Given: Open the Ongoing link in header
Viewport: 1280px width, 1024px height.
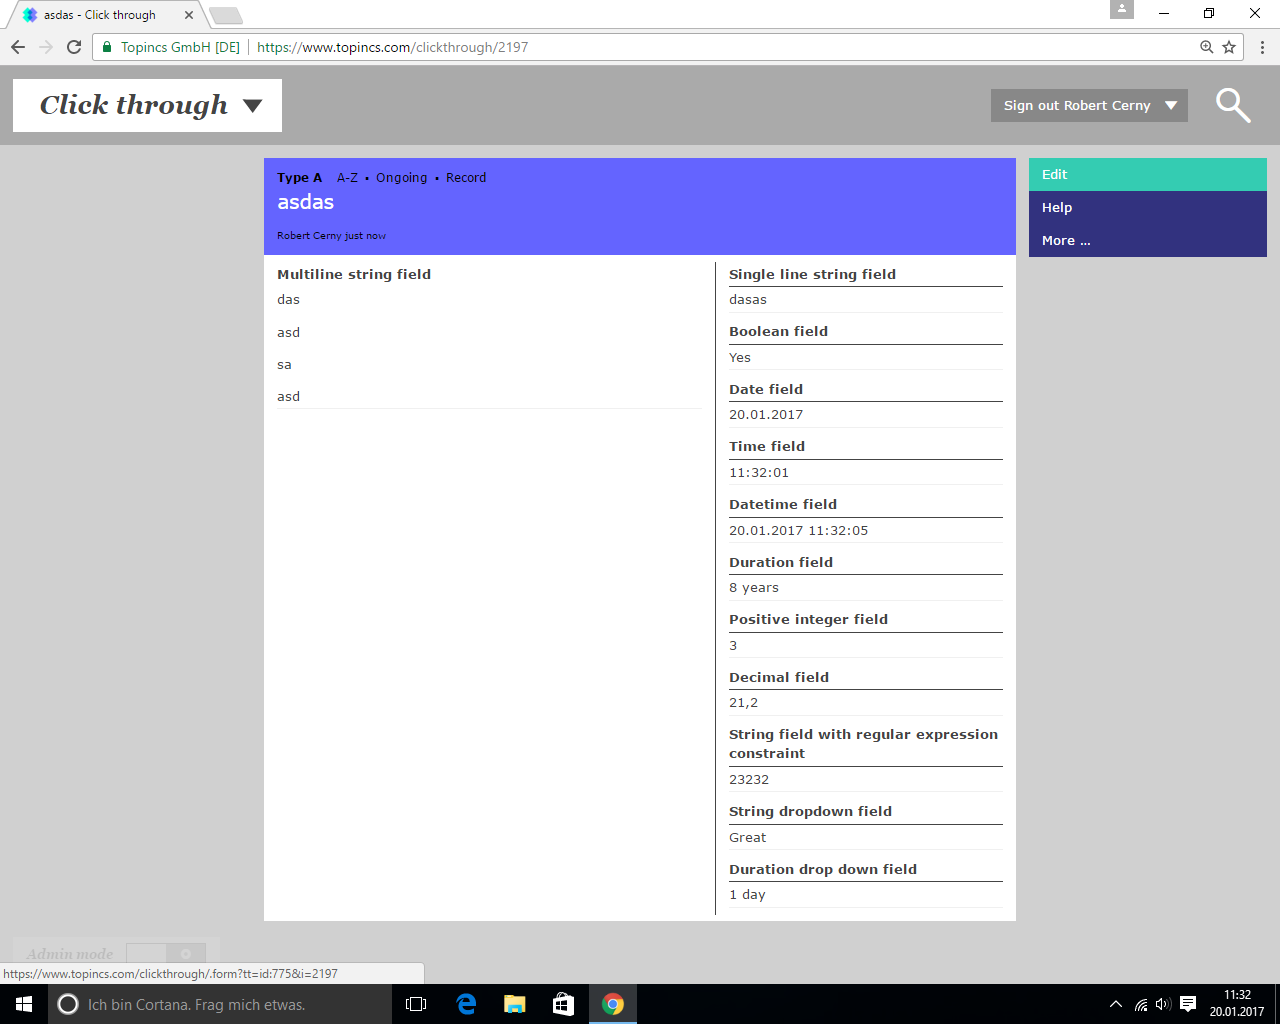Looking at the screenshot, I should point(401,178).
